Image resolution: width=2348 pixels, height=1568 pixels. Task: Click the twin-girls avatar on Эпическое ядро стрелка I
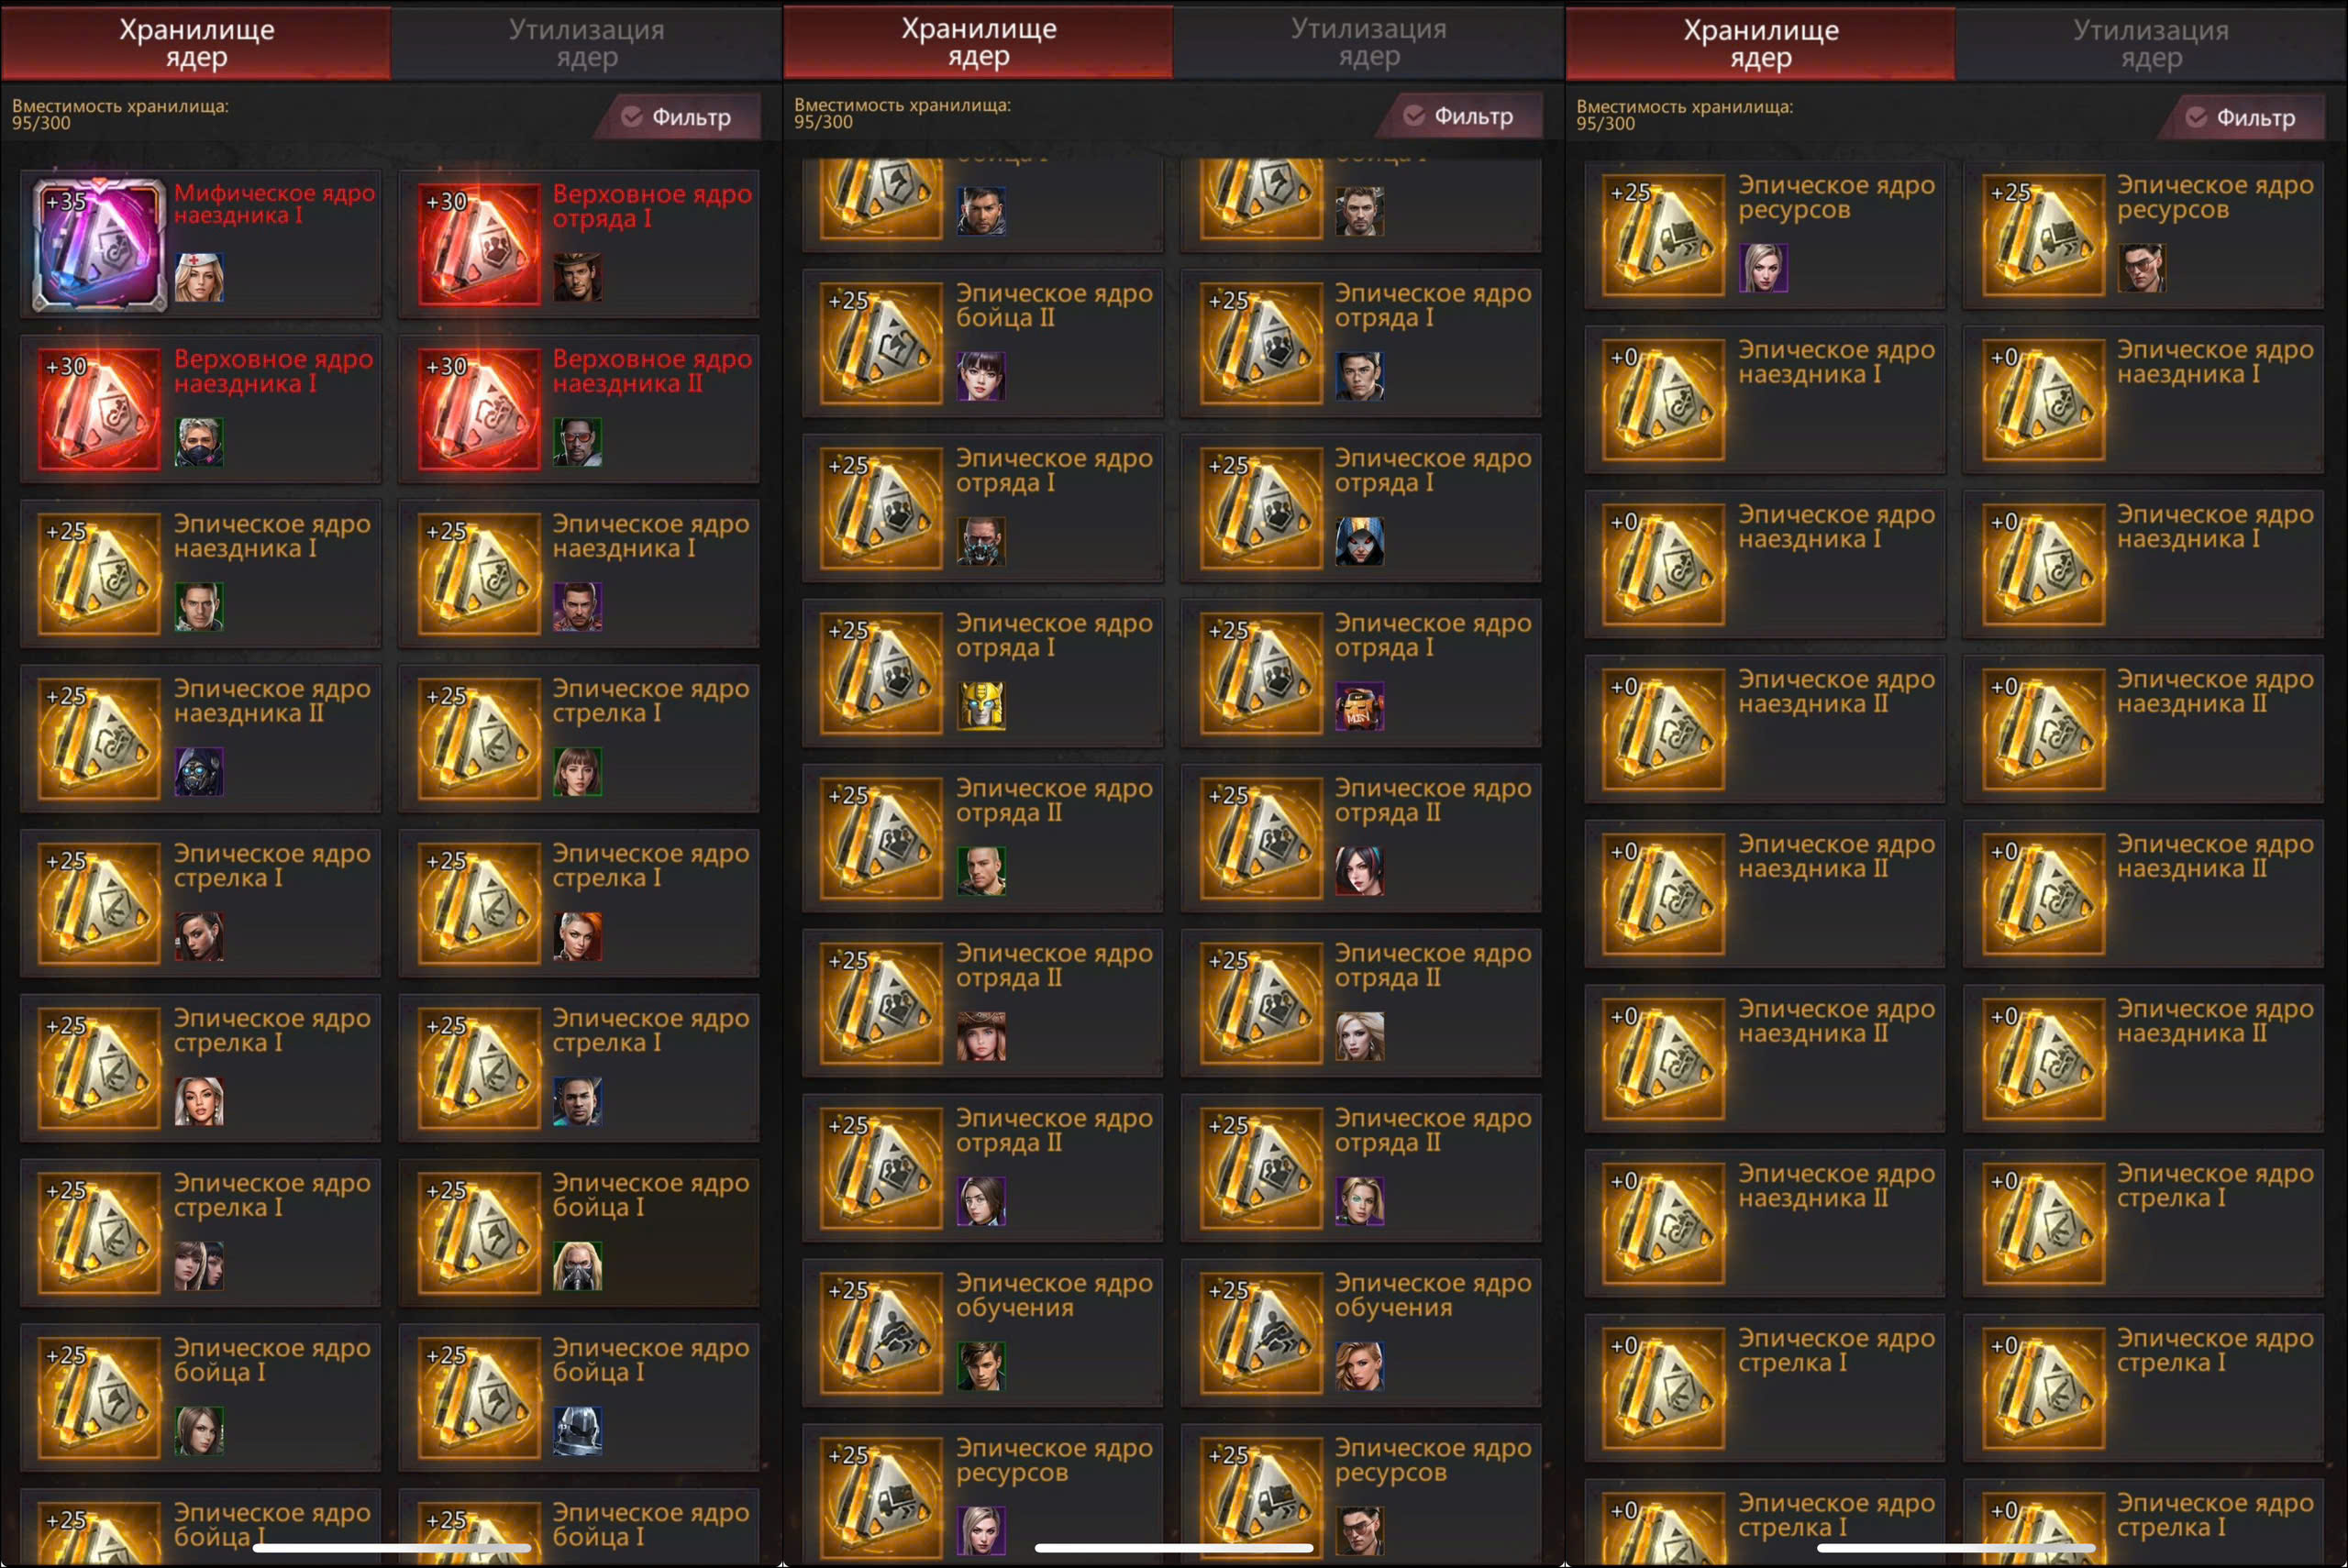(x=199, y=1266)
